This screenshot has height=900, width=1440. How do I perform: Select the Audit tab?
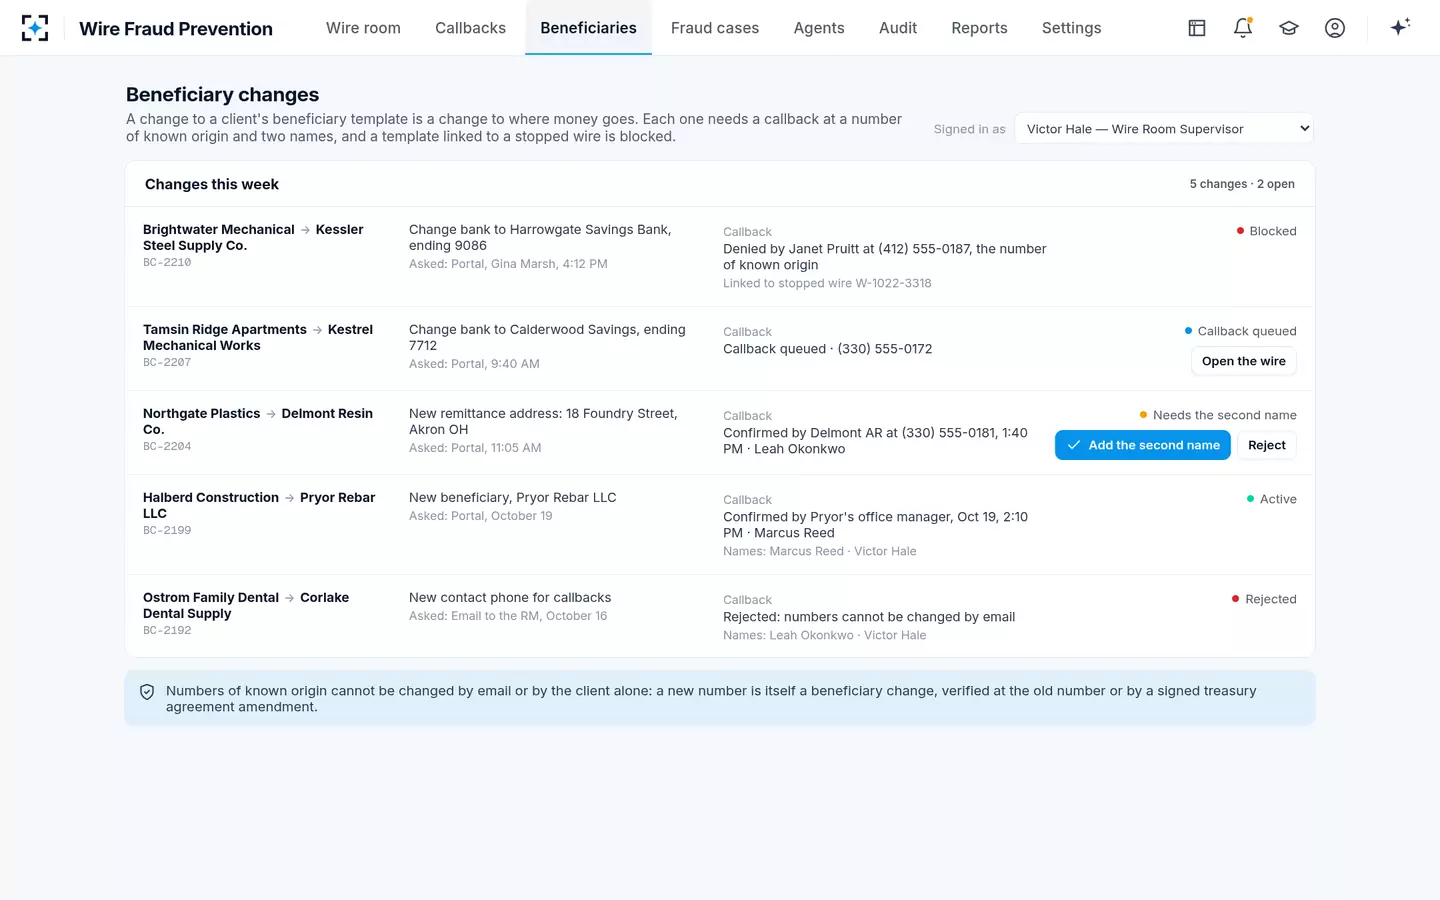coord(898,28)
